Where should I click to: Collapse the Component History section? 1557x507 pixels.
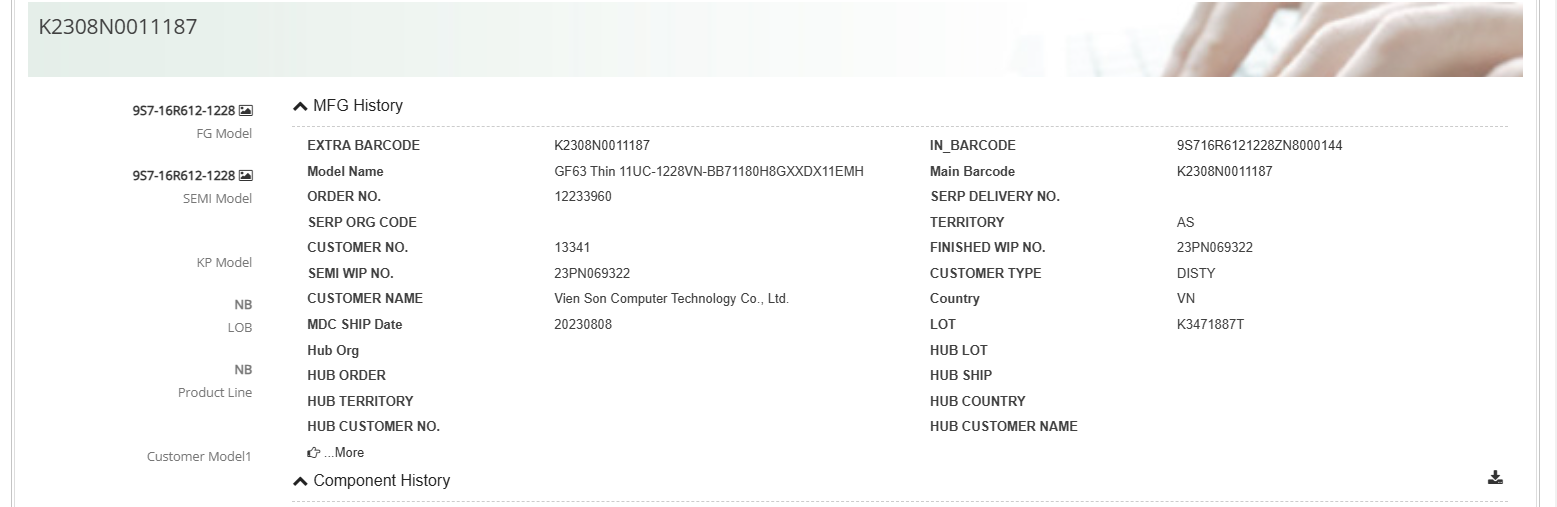301,481
